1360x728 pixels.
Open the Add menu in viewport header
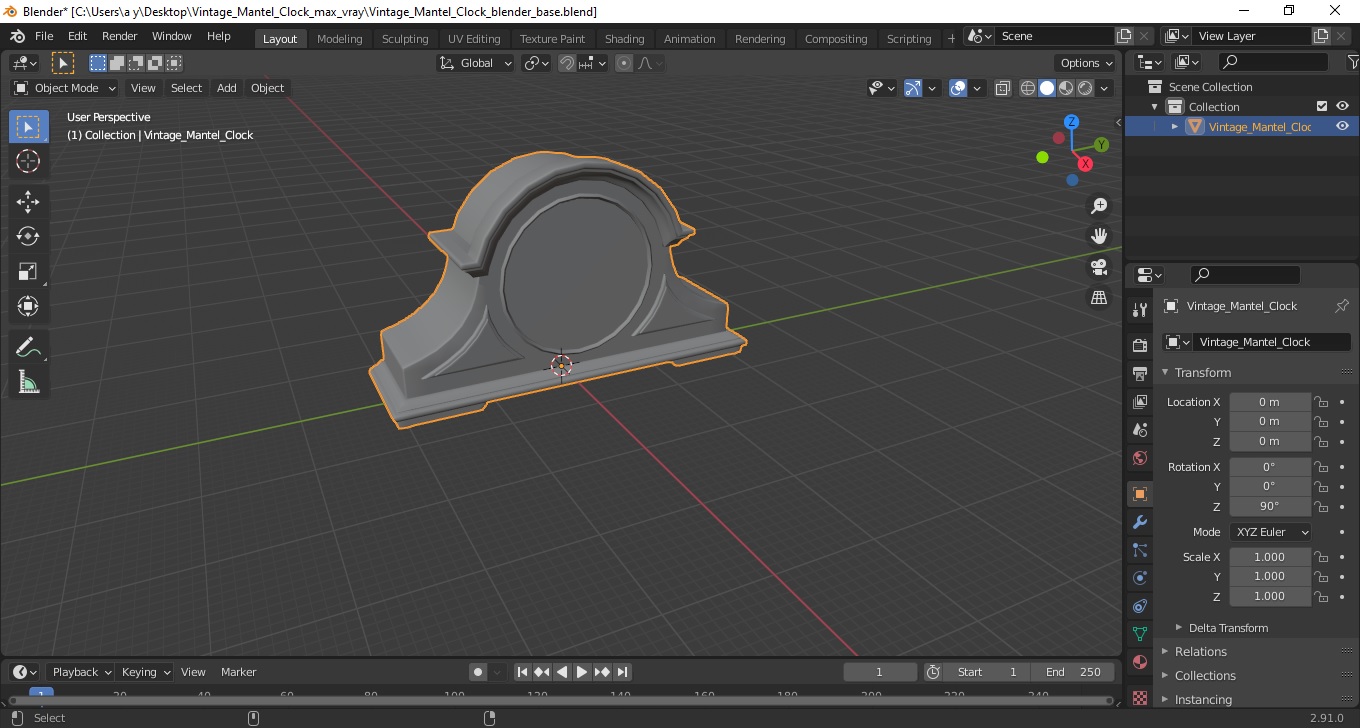[227, 88]
